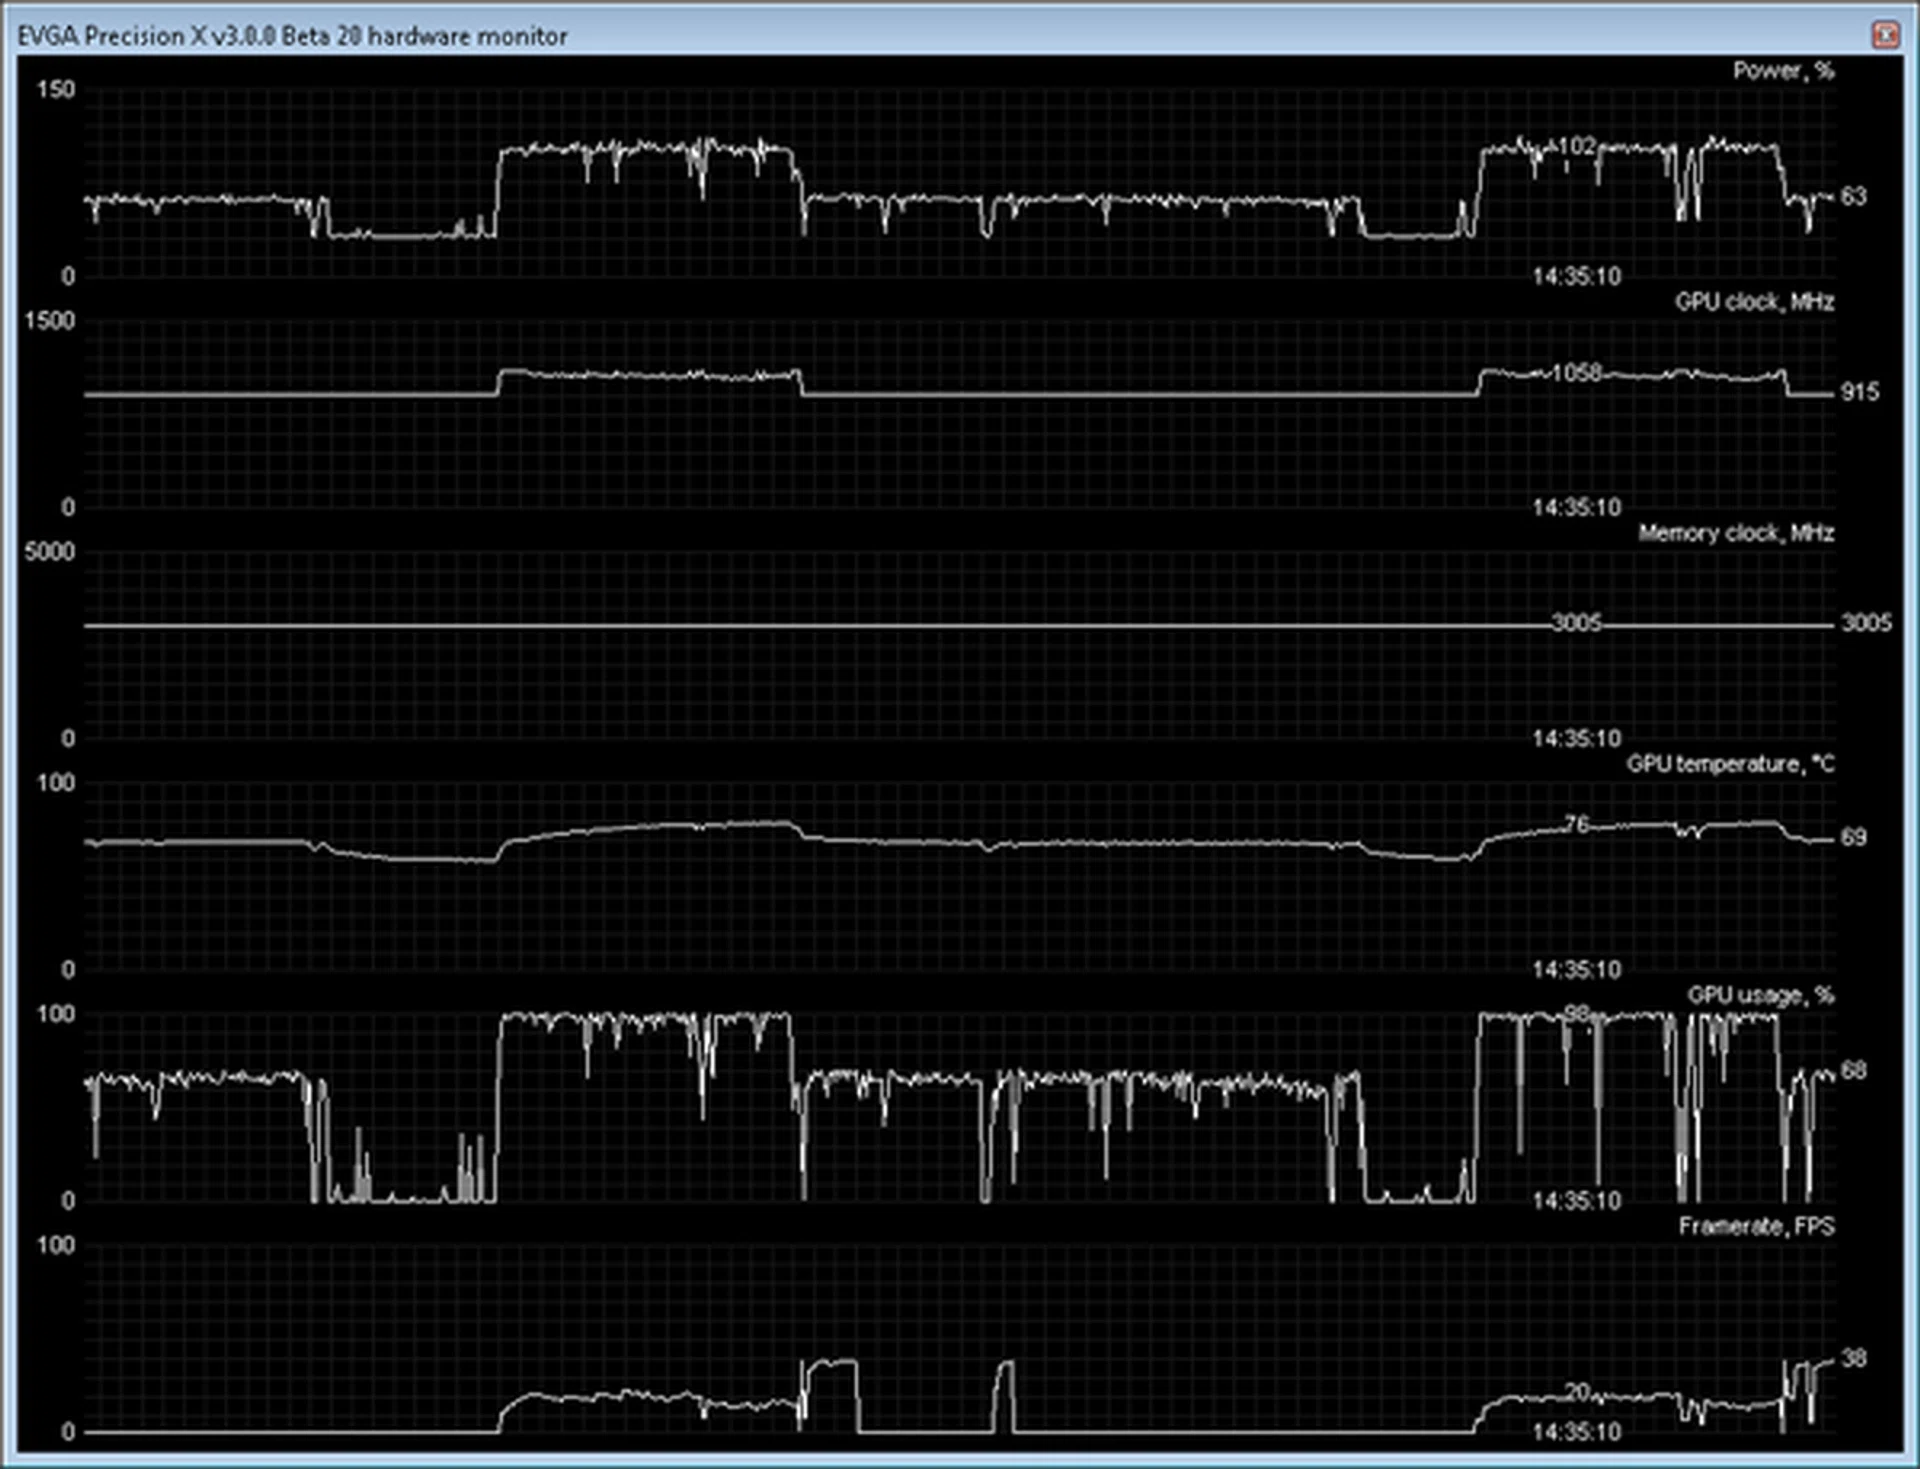The height and width of the screenshot is (1469, 1920).
Task: Click the 5000 axis maximum on the memory clock graph
Action: coord(50,551)
